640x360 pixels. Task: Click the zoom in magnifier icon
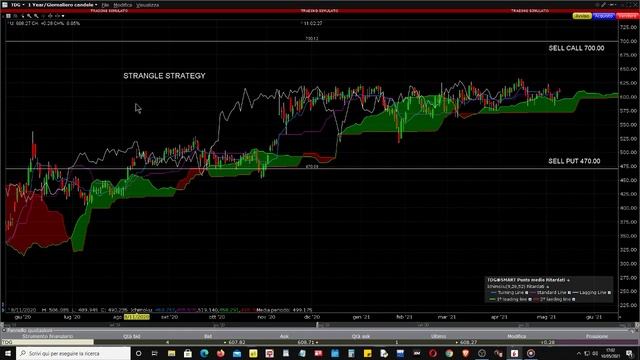[29, 16]
